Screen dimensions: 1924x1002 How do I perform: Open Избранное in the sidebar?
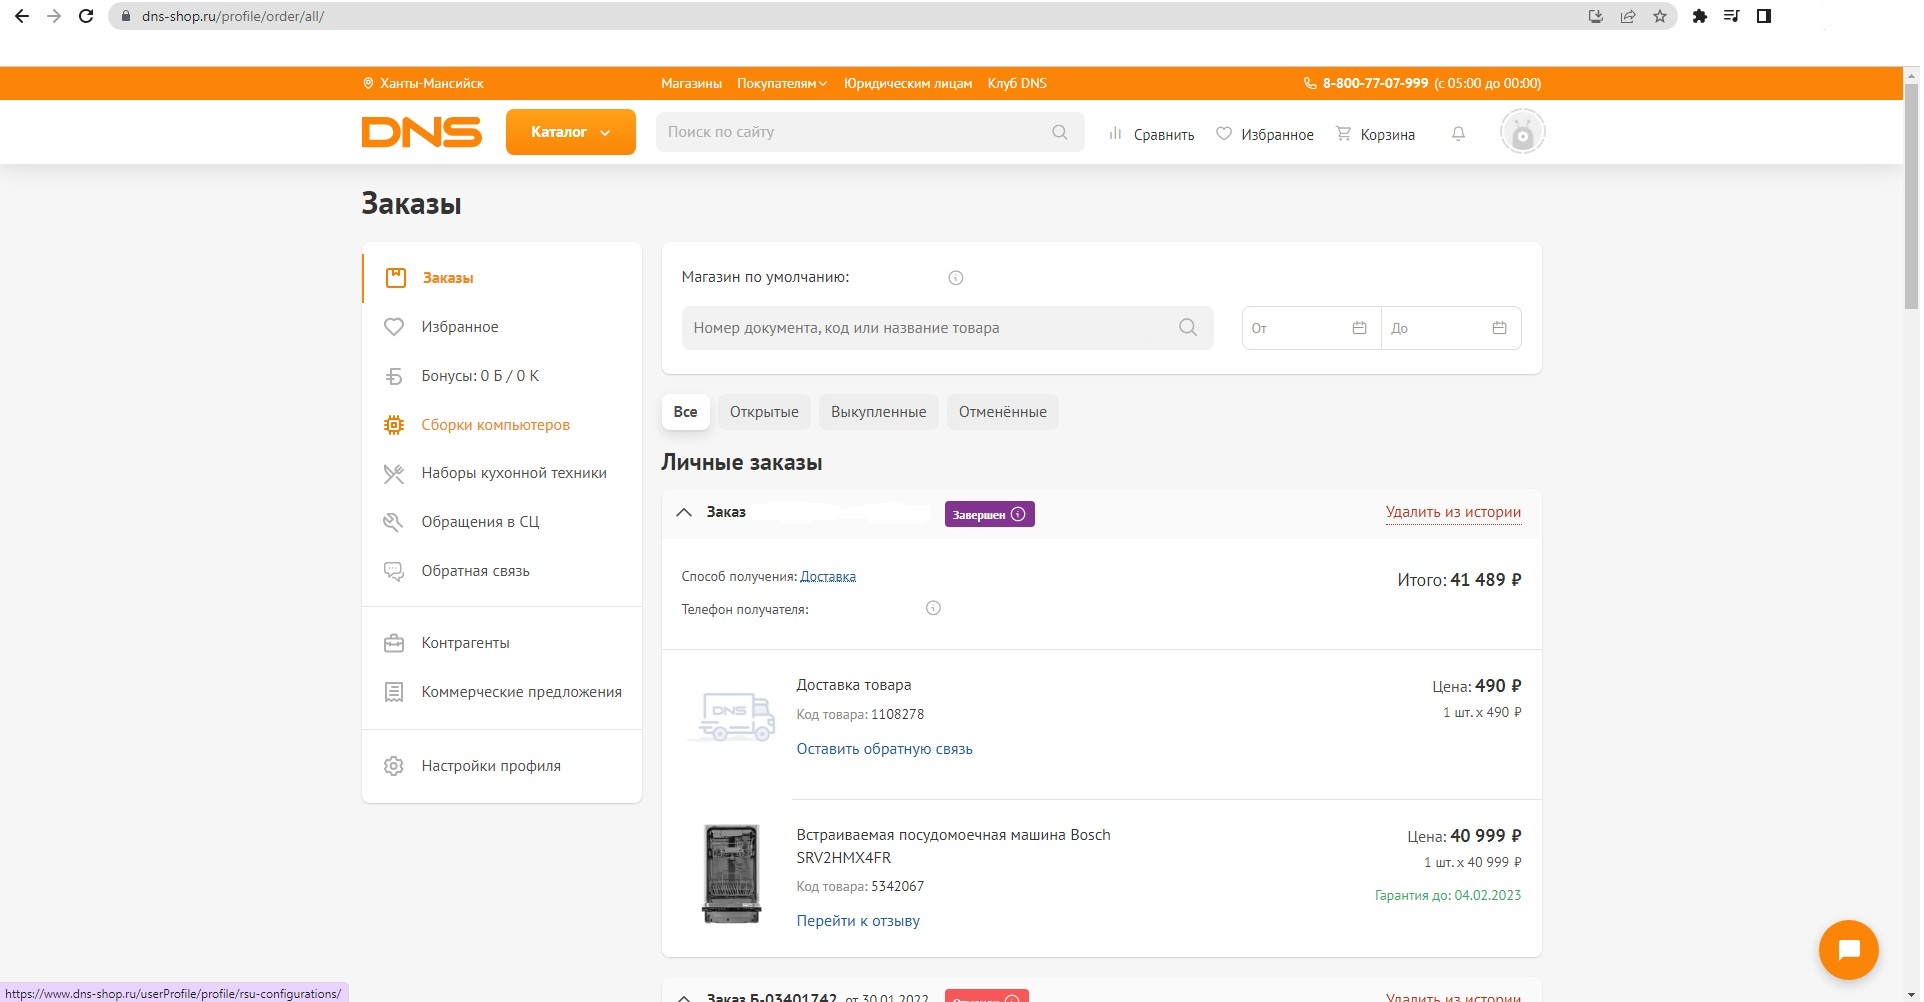[x=502, y=327]
